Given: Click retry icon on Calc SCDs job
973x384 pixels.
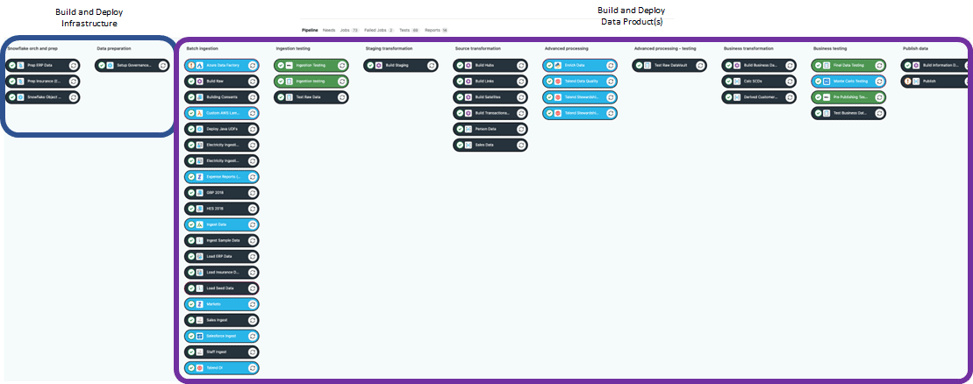Looking at the screenshot, I should tap(789, 81).
